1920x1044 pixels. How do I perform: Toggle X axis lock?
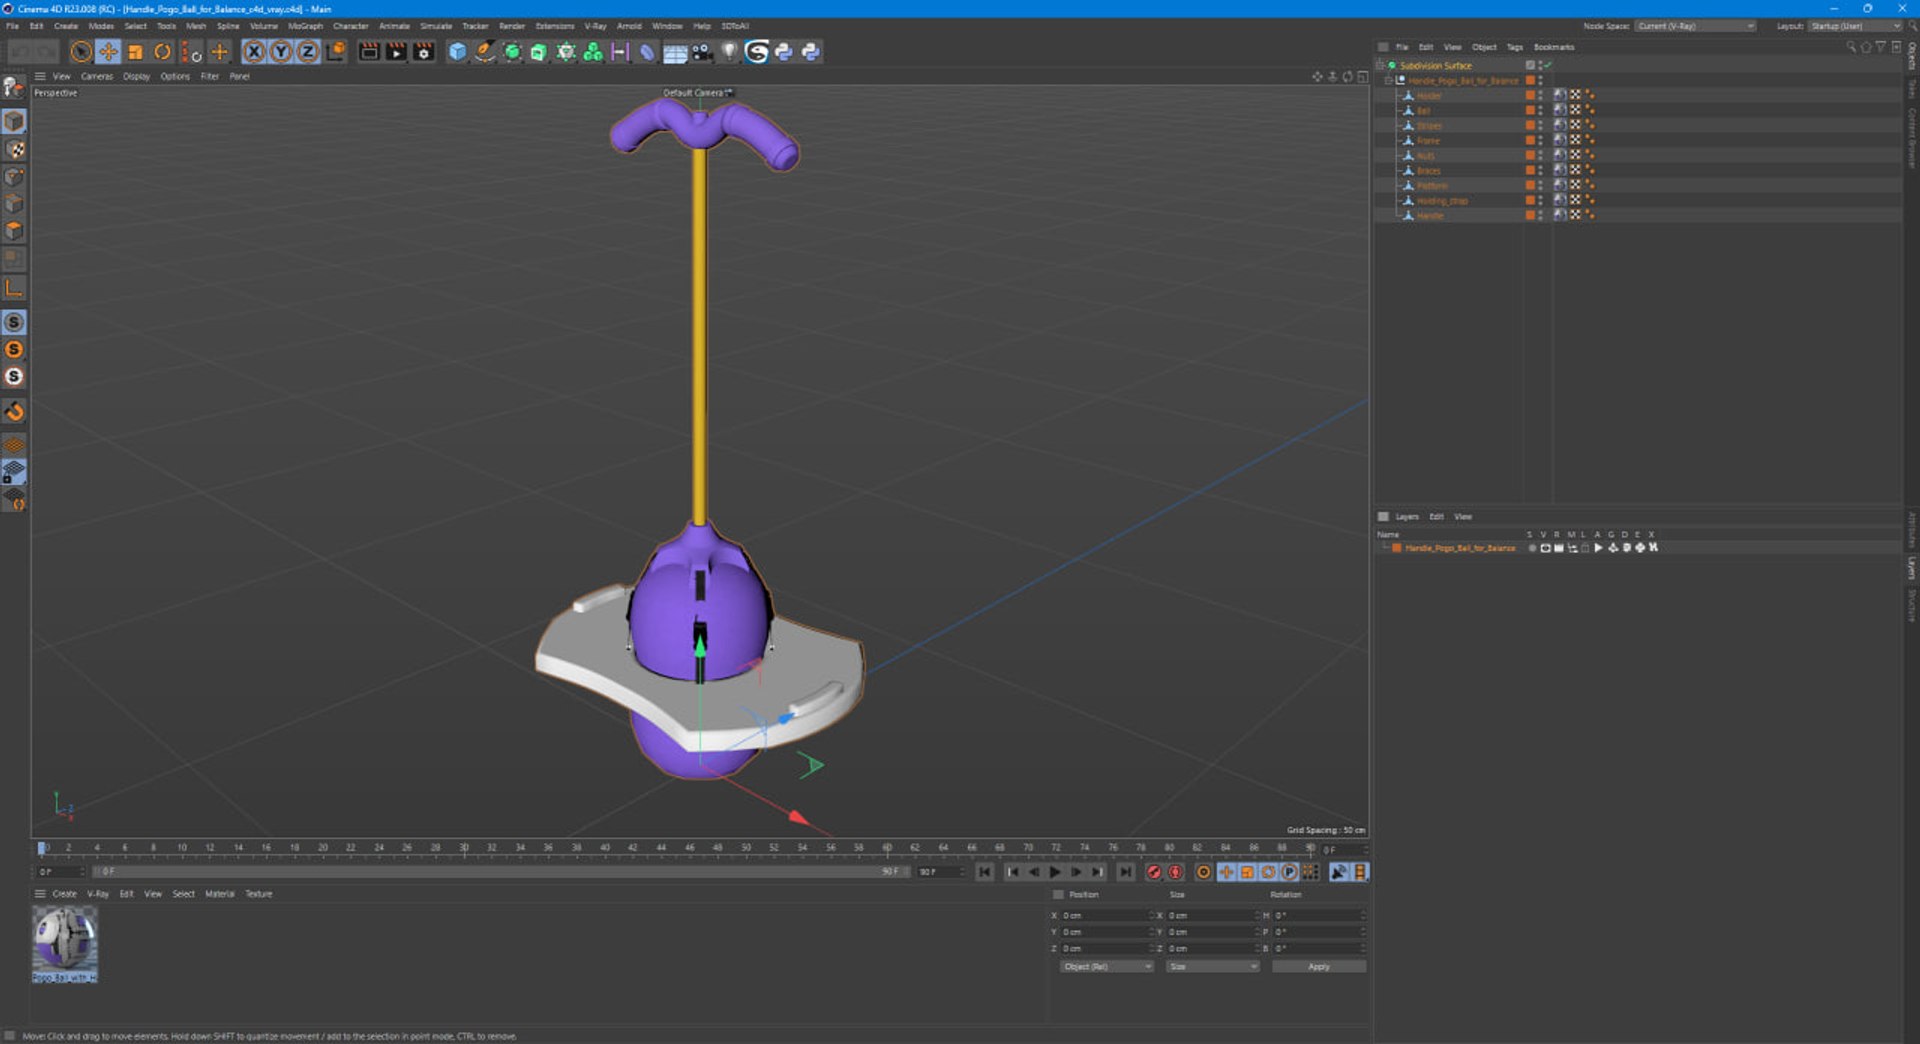[x=254, y=52]
